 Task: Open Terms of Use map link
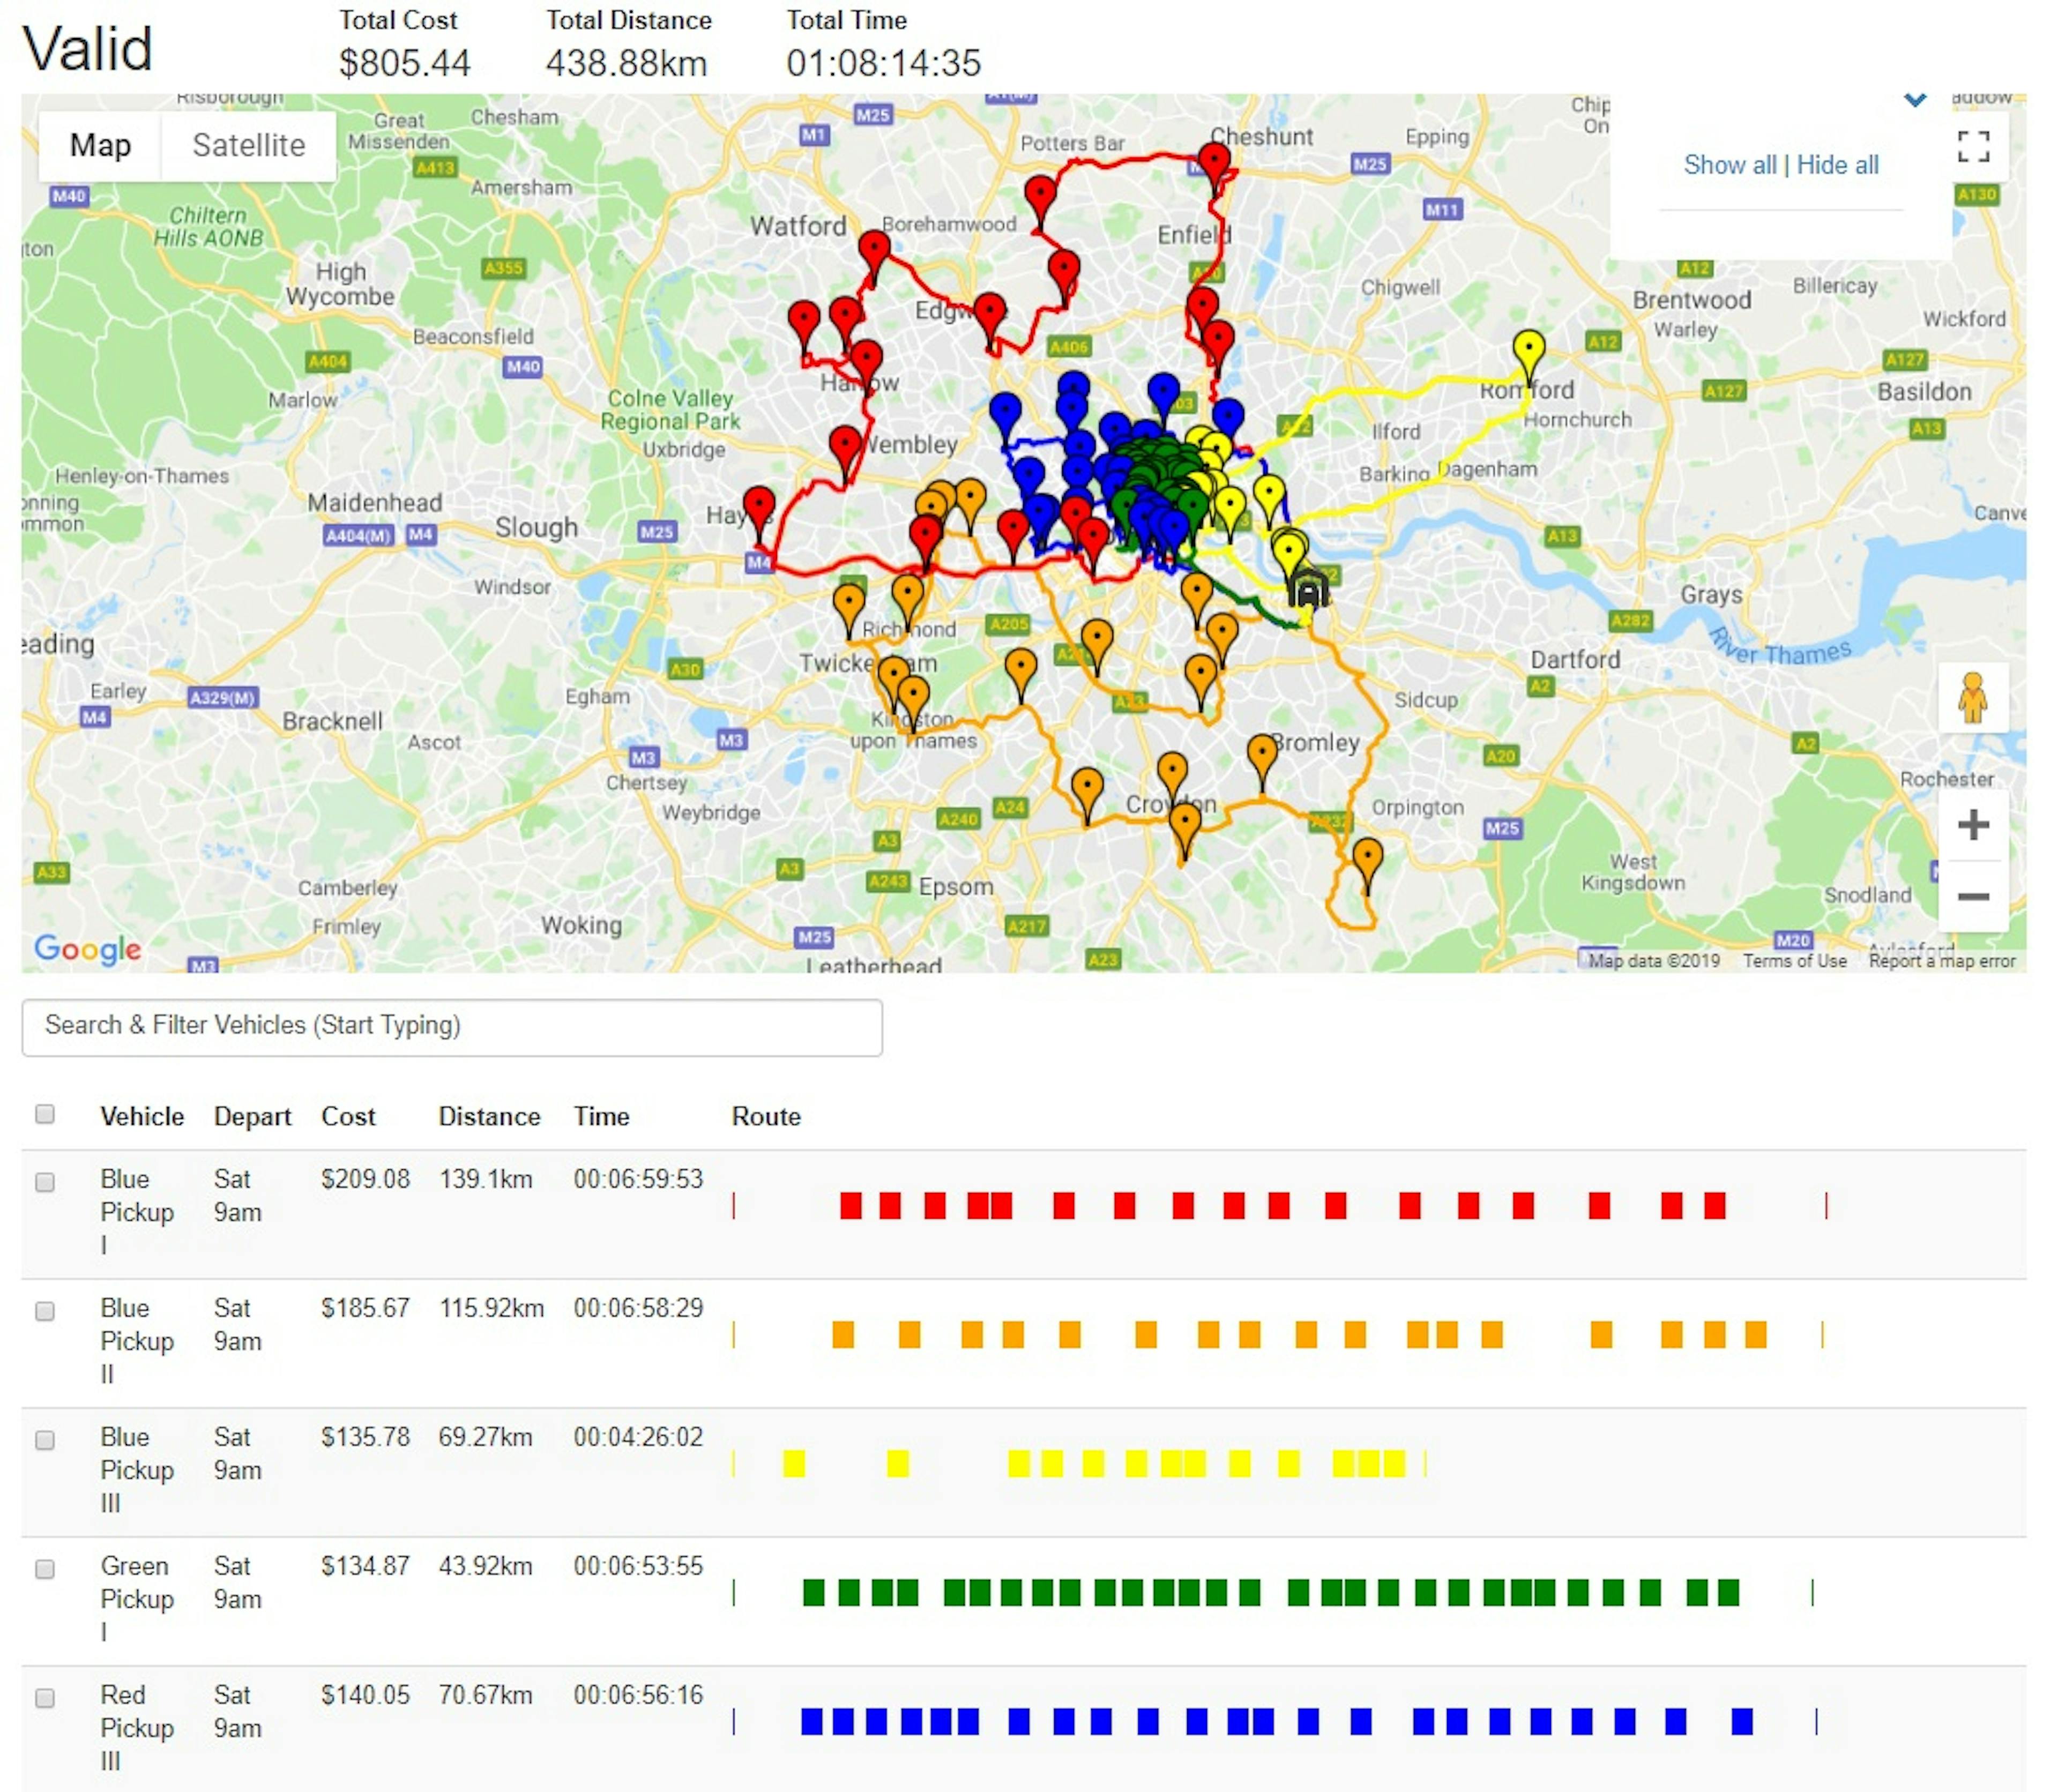1794,960
